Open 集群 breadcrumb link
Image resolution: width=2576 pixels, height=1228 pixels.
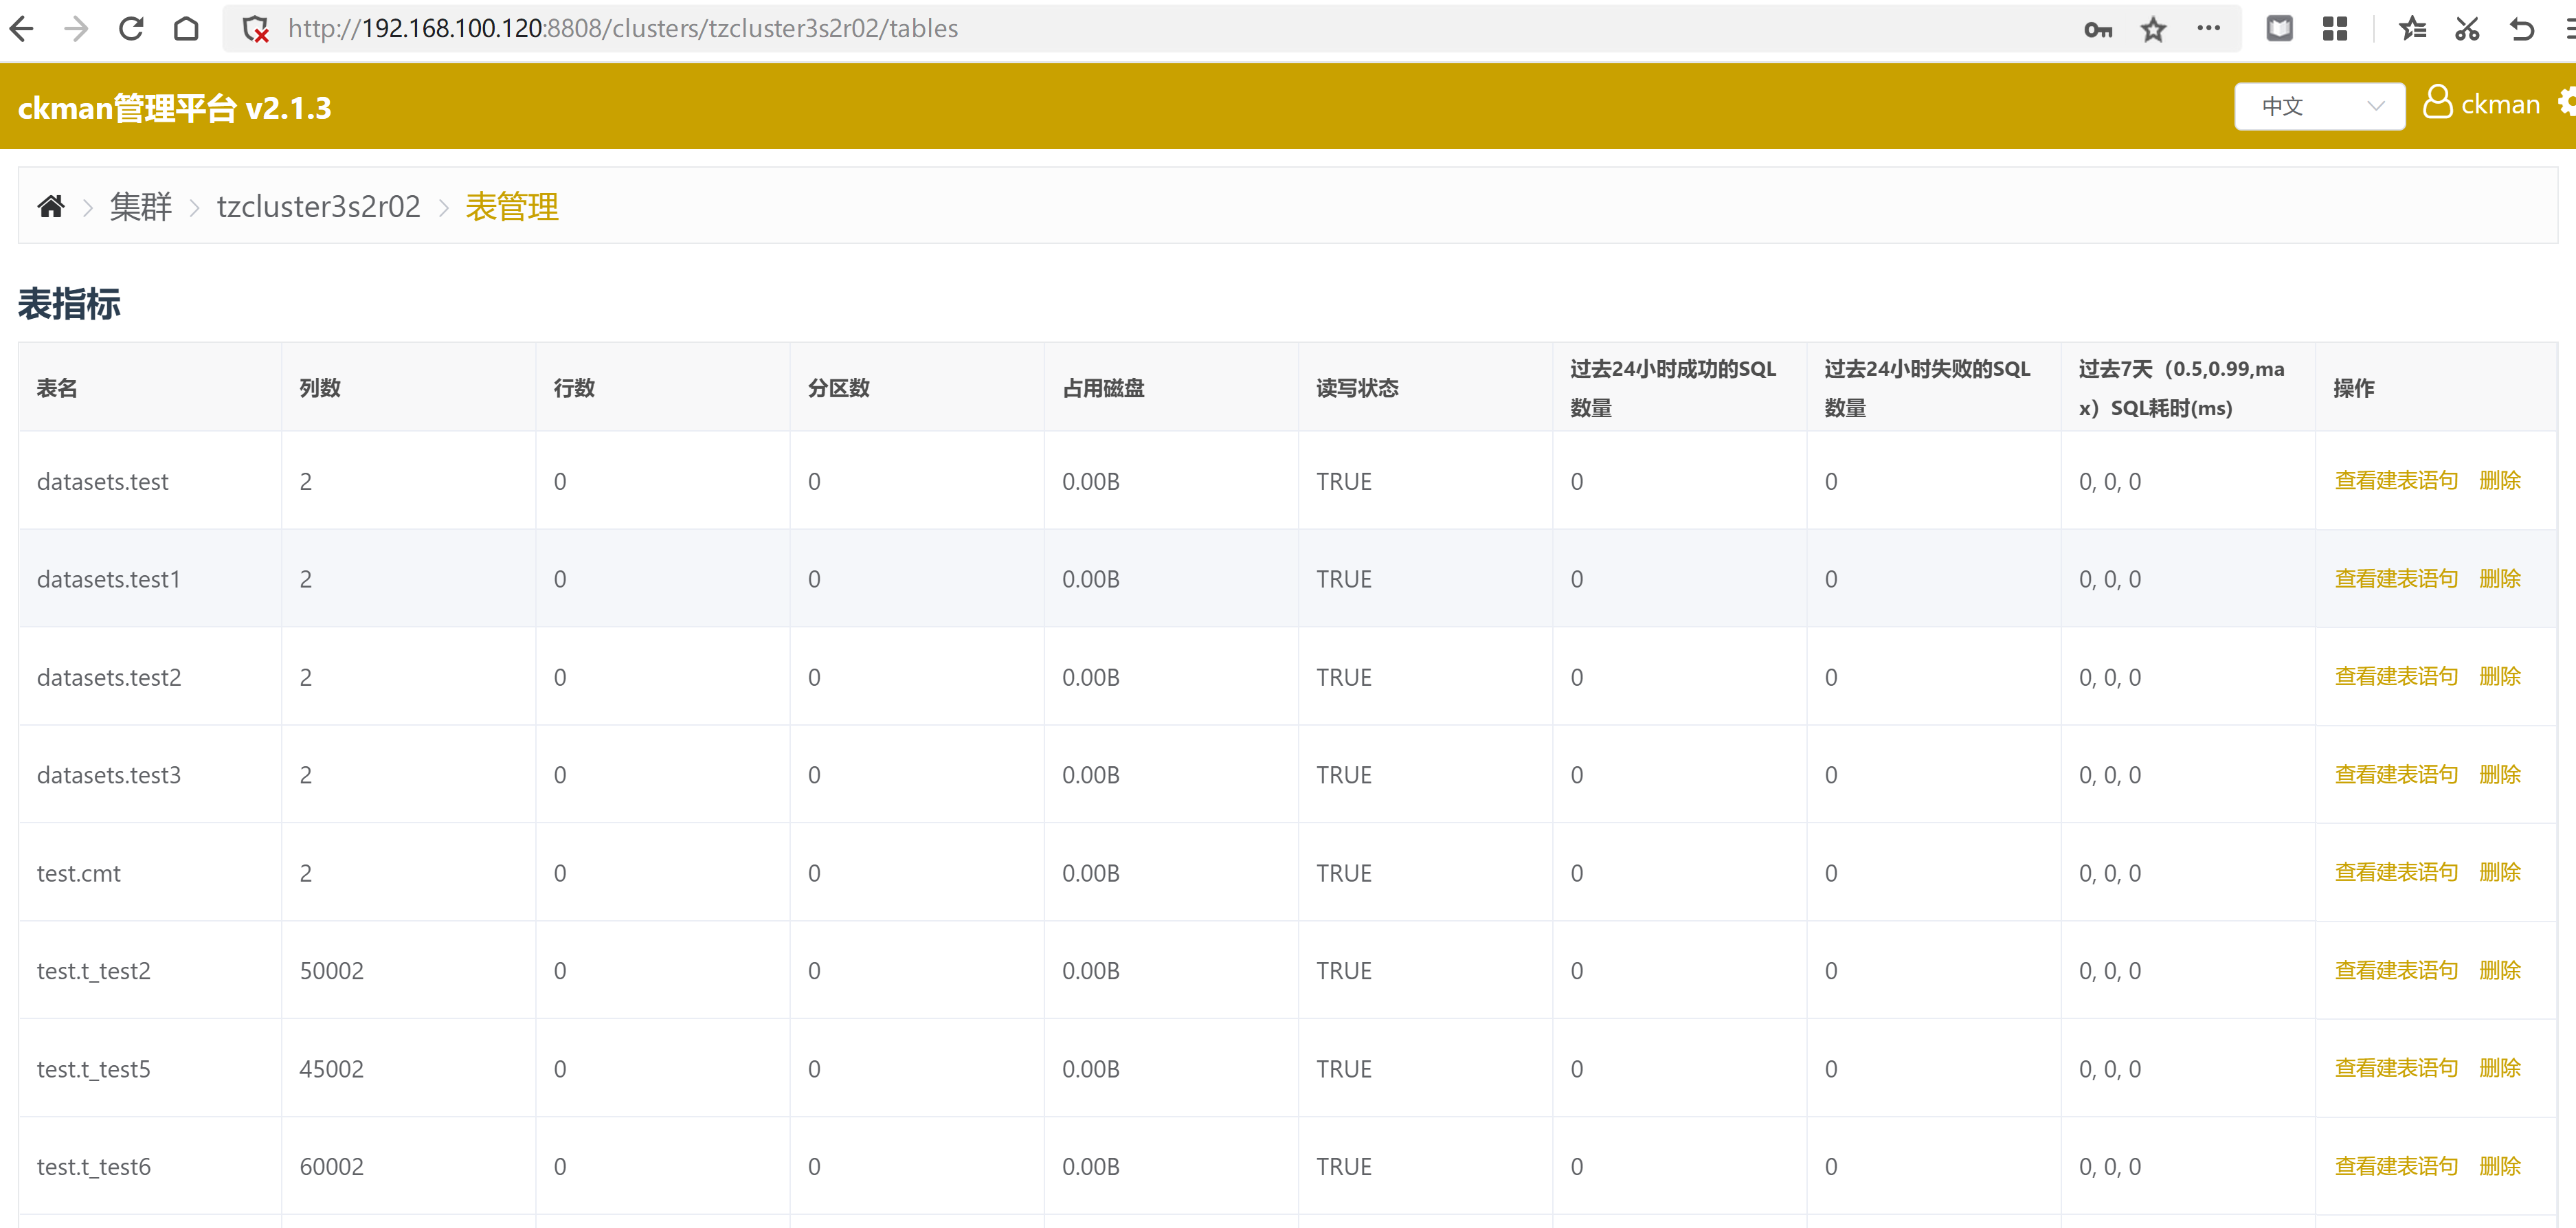(141, 206)
